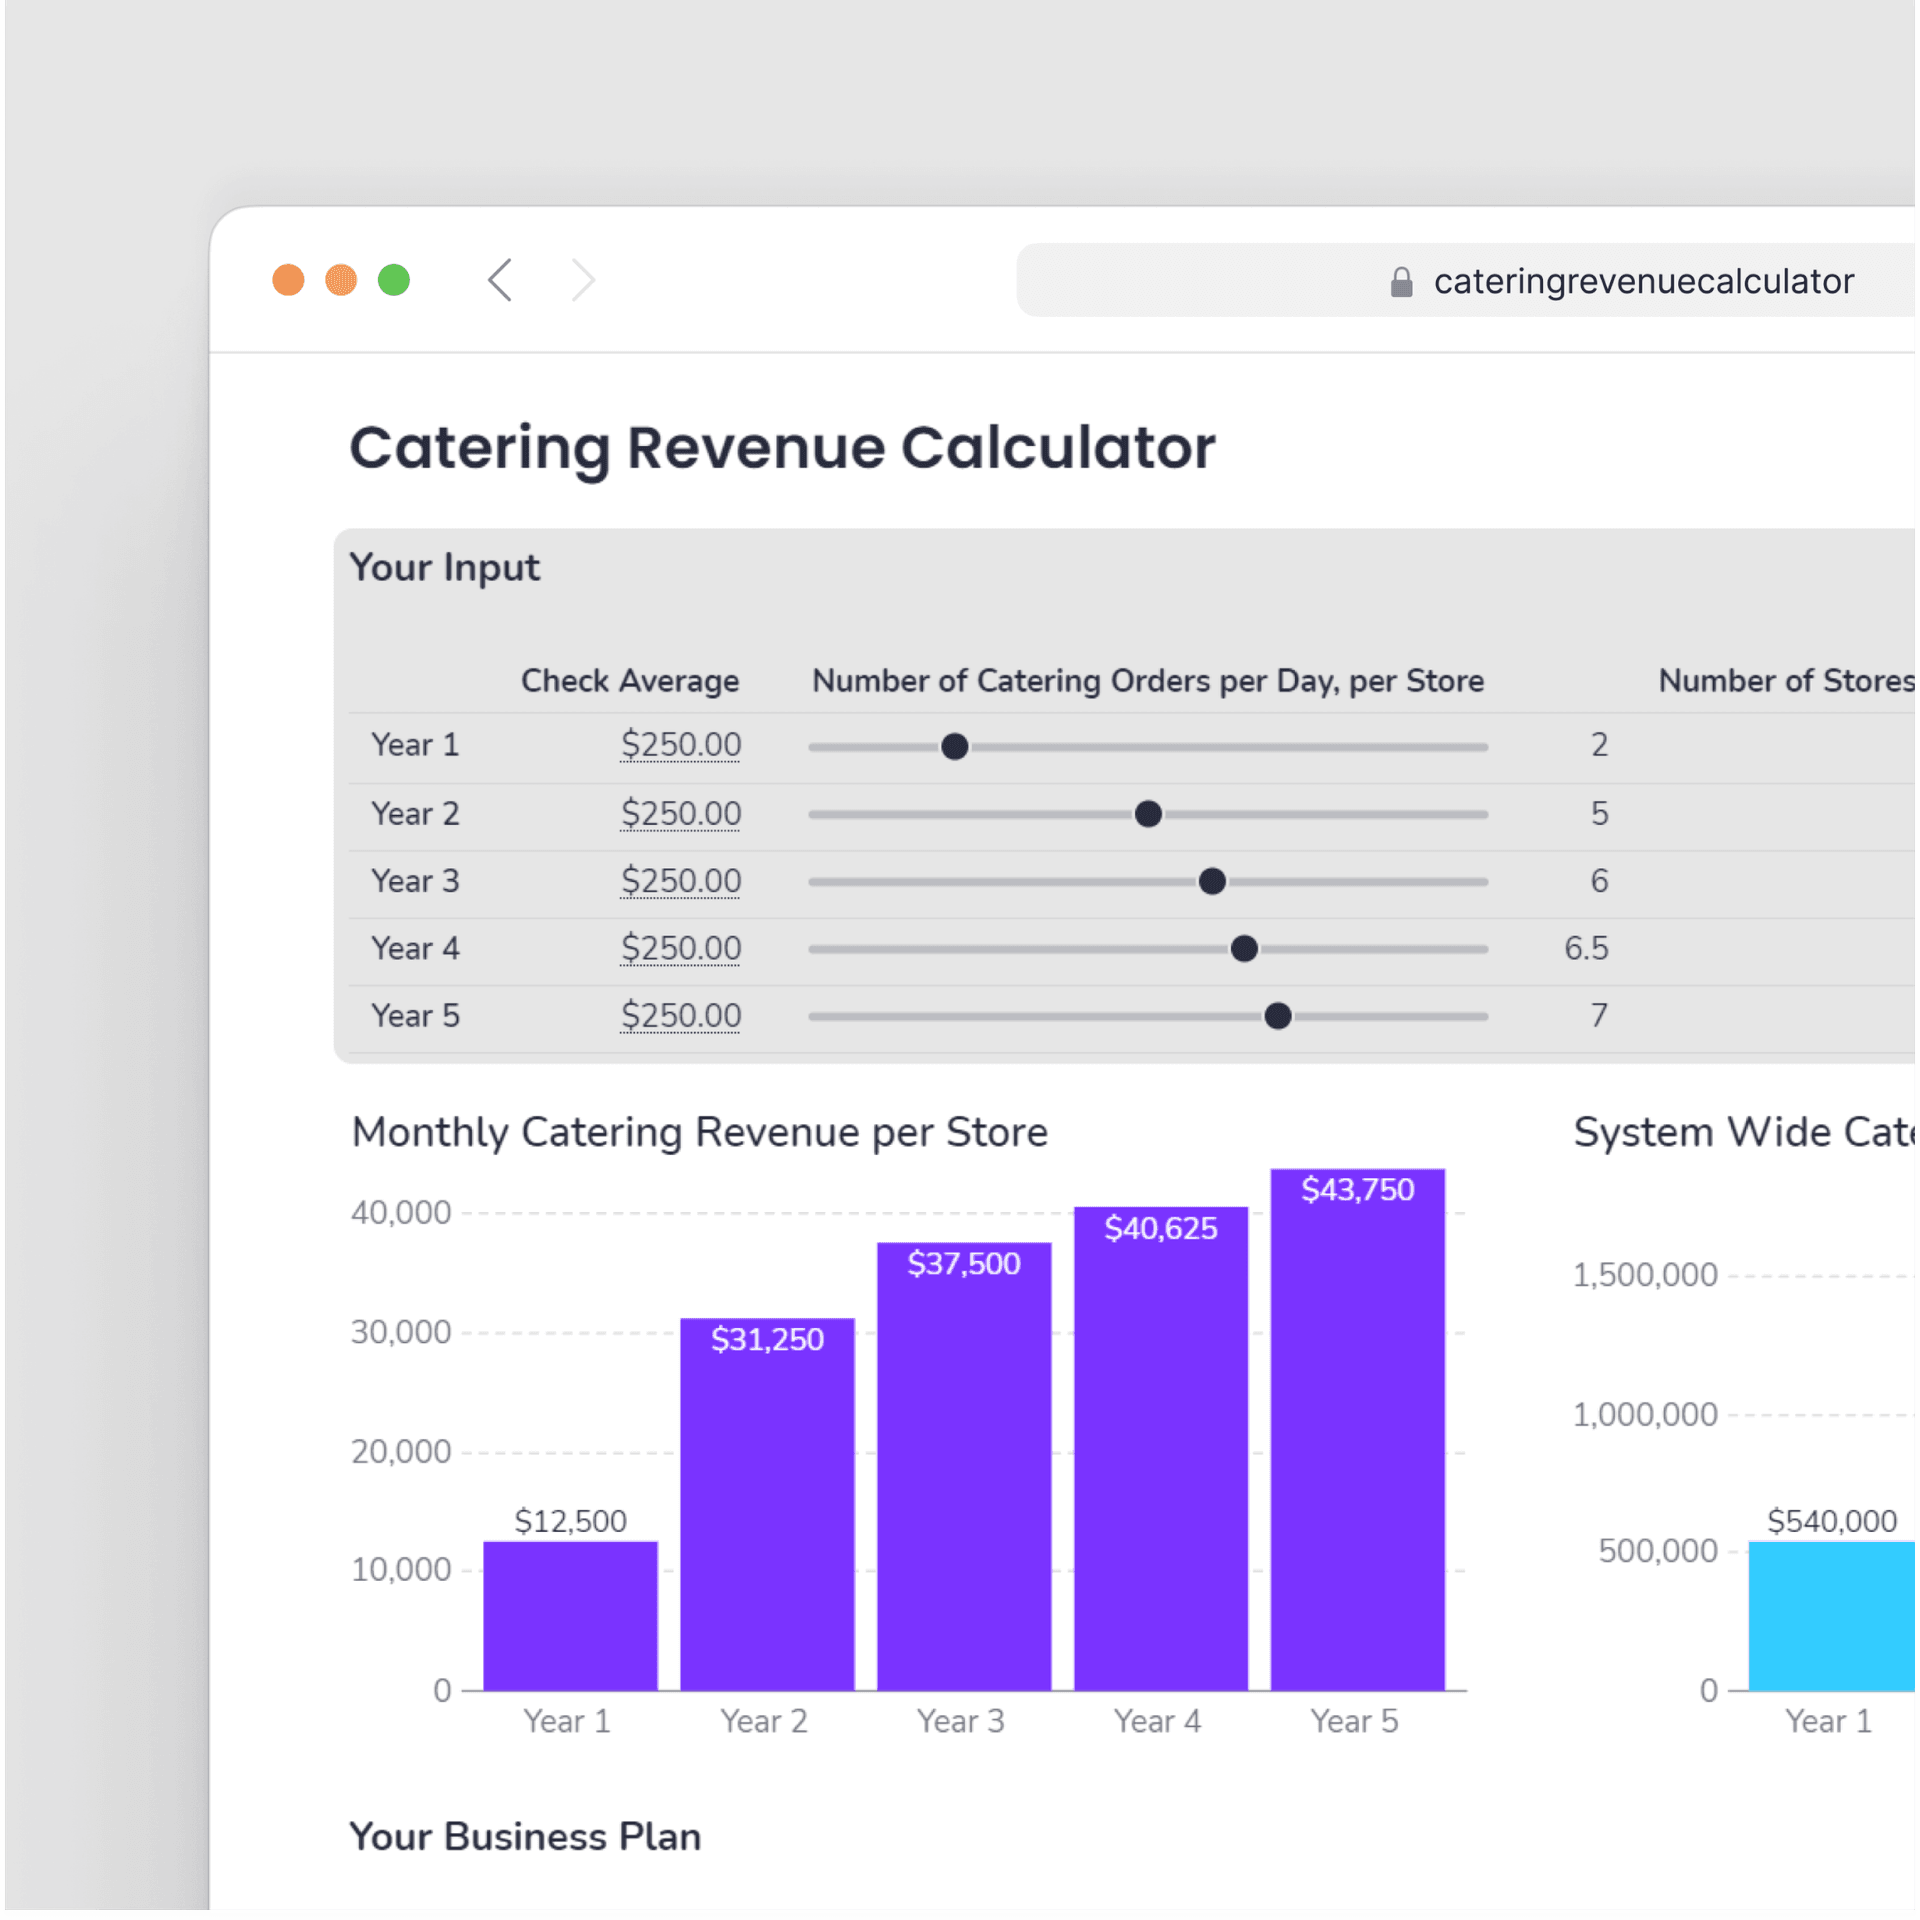Click the red close window dot
The image size is (1920, 1920).
pyautogui.click(x=289, y=280)
